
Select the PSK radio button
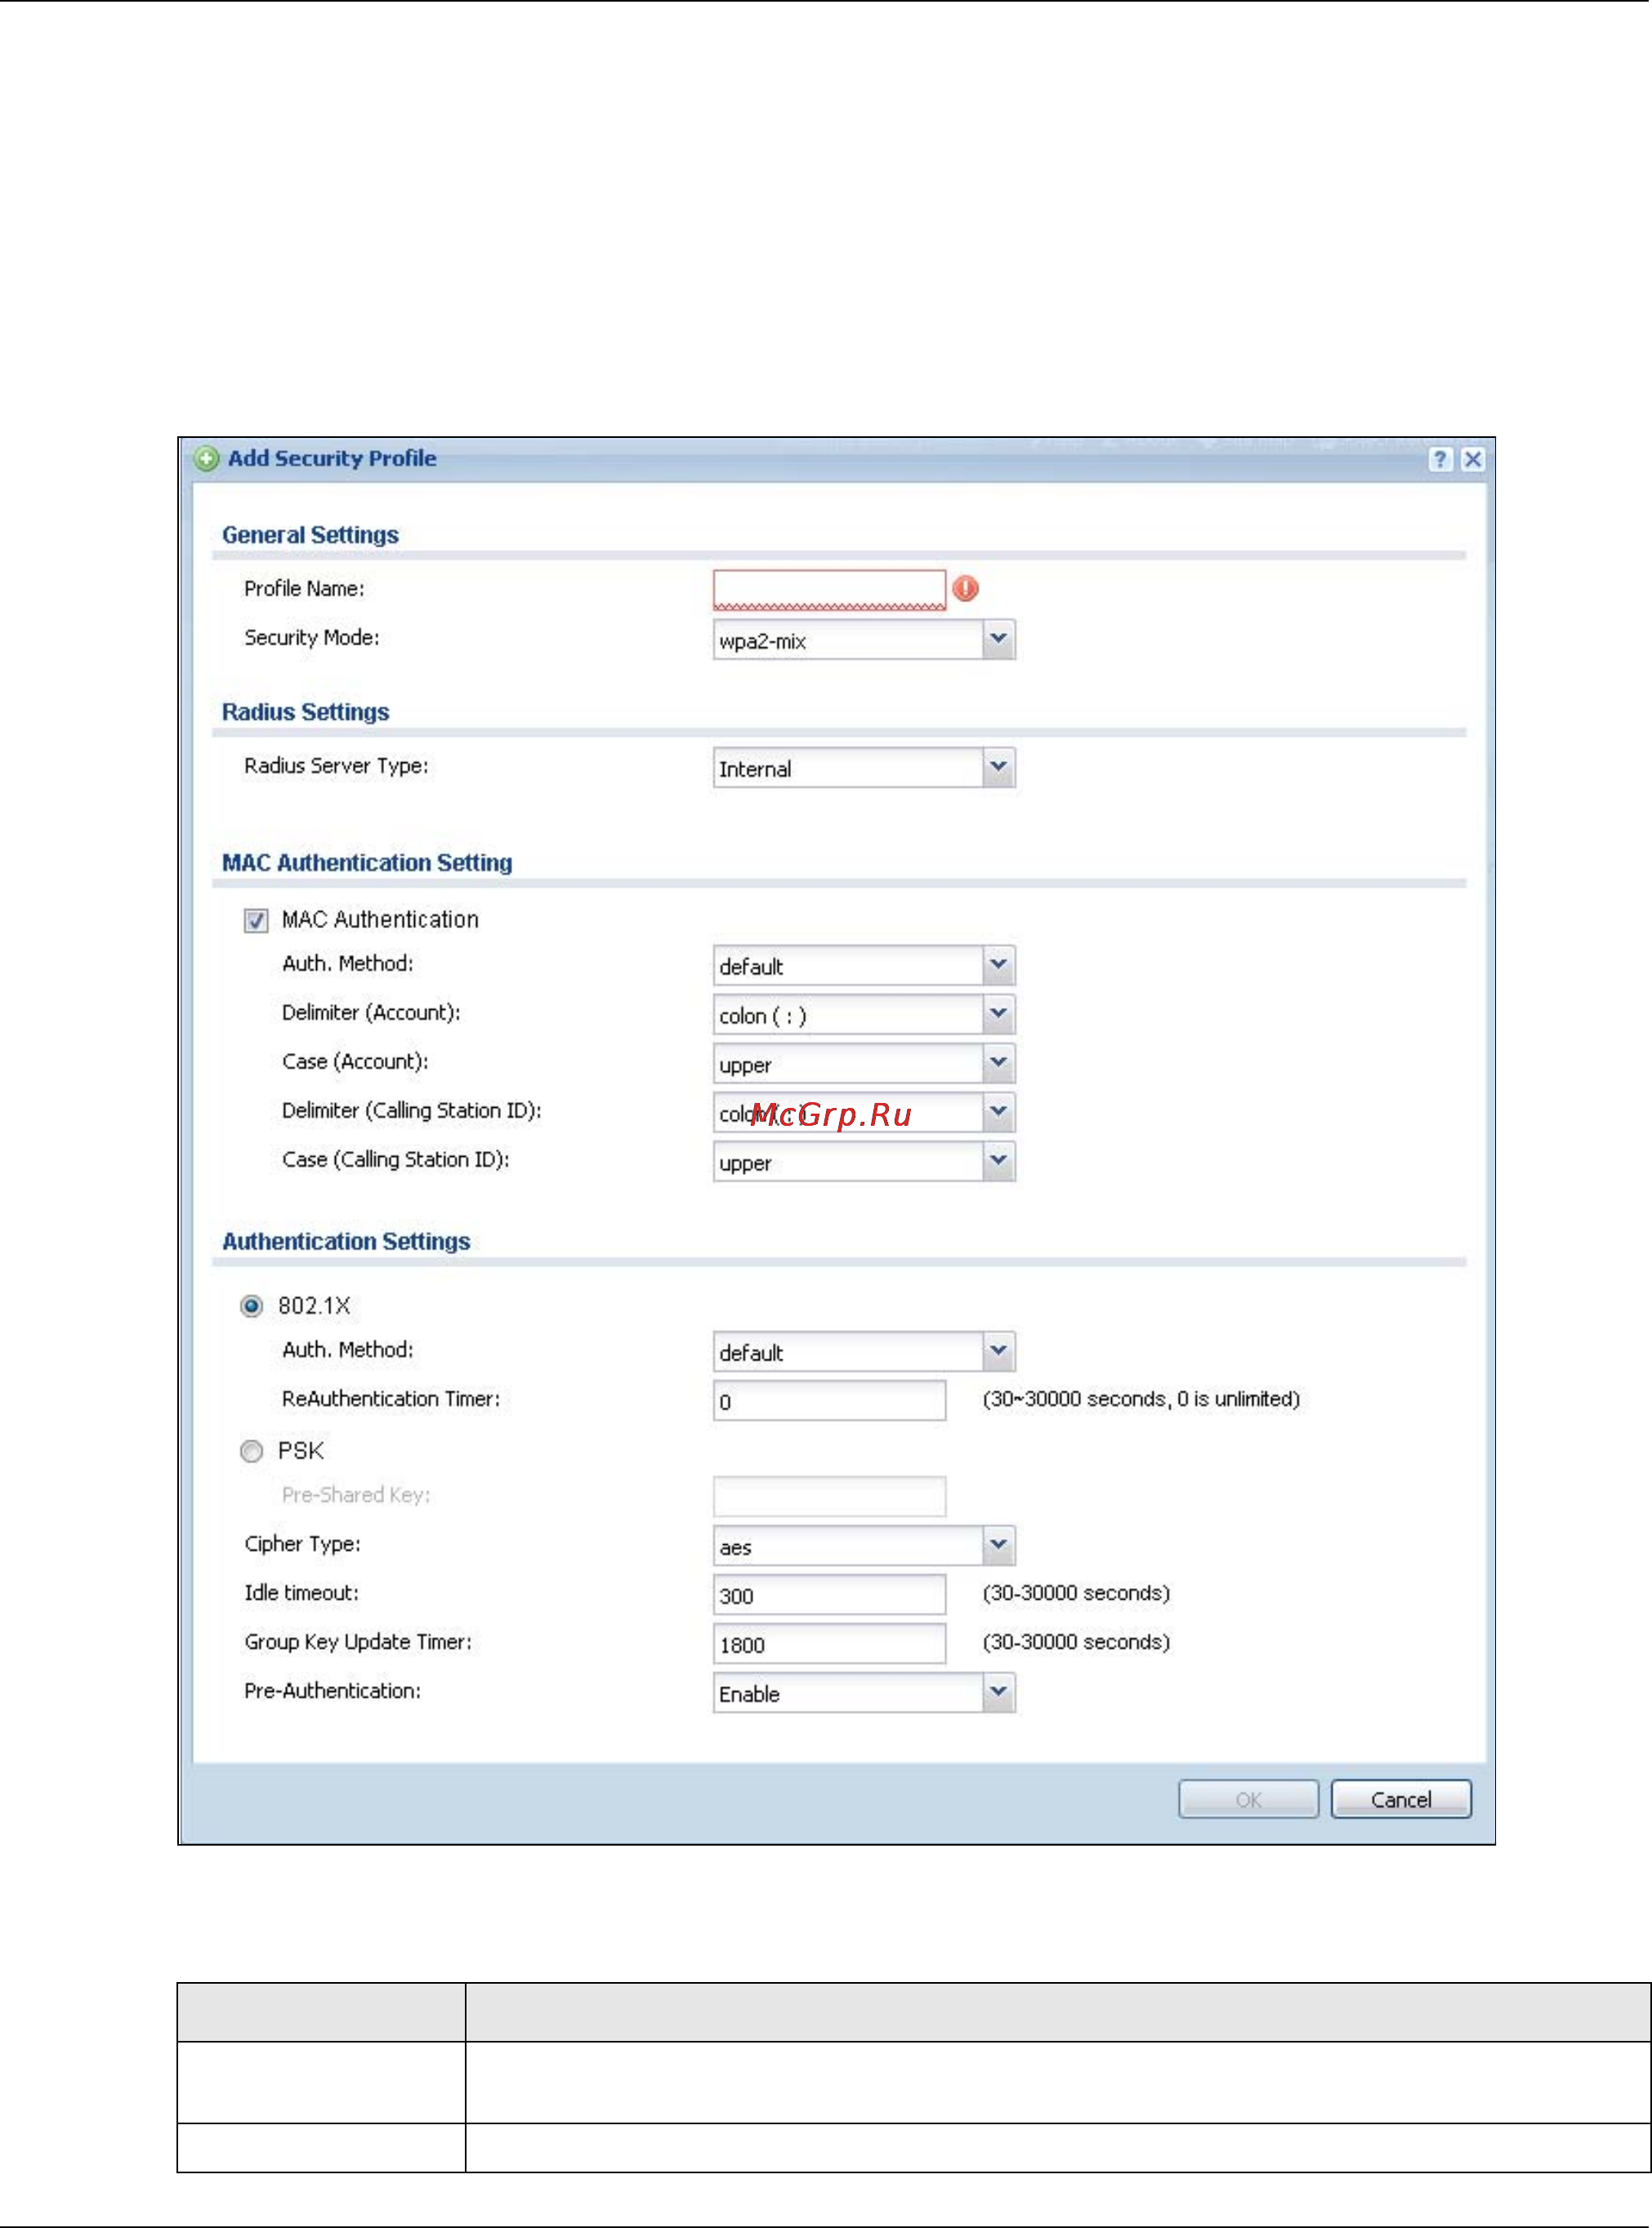point(251,1451)
